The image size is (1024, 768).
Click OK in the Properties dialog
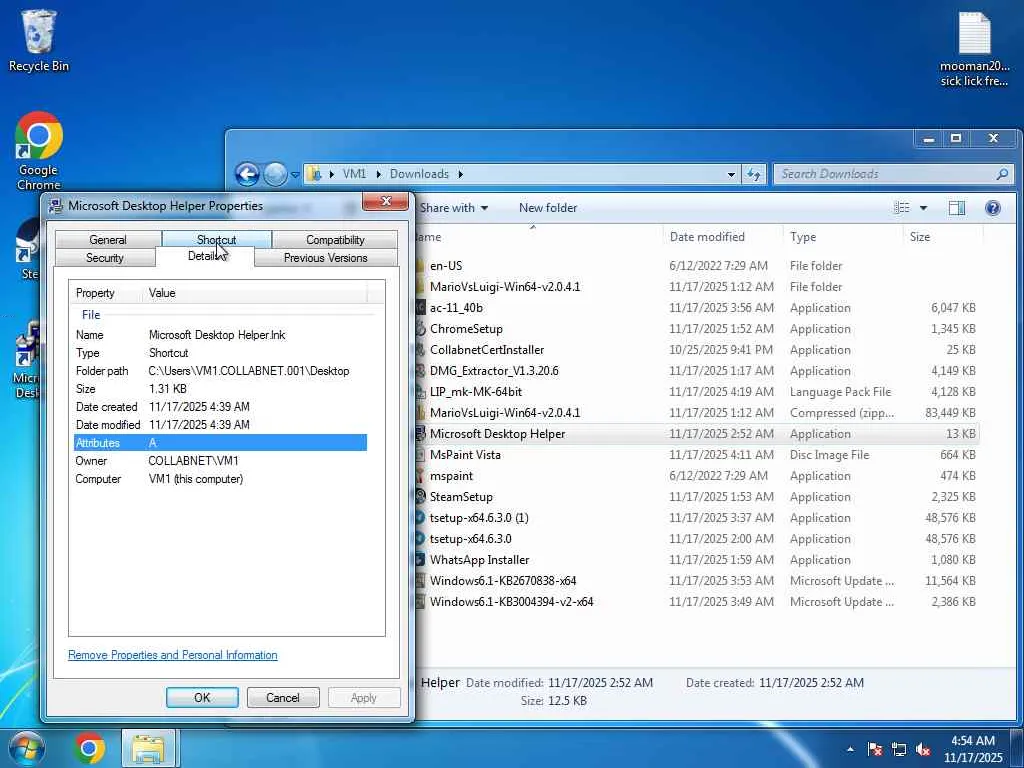[x=202, y=697]
